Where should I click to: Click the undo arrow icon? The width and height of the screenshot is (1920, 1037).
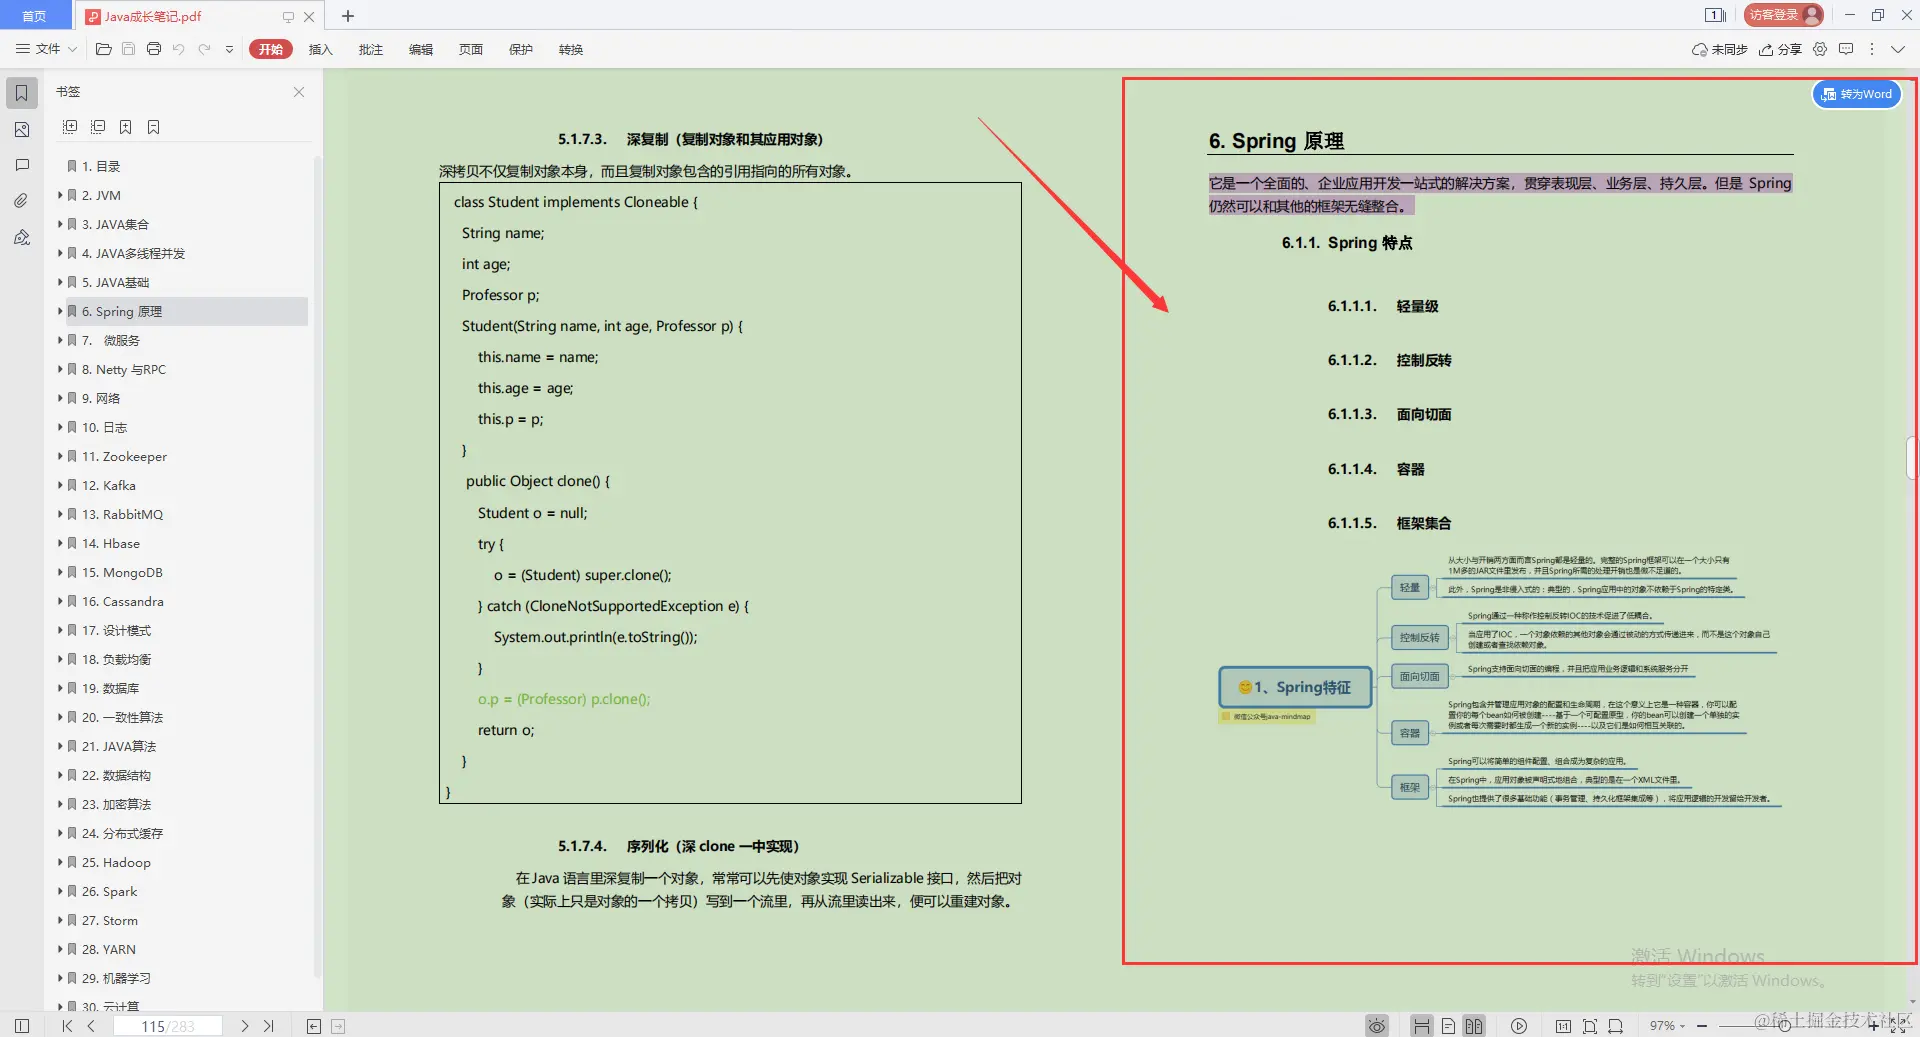tap(179, 49)
